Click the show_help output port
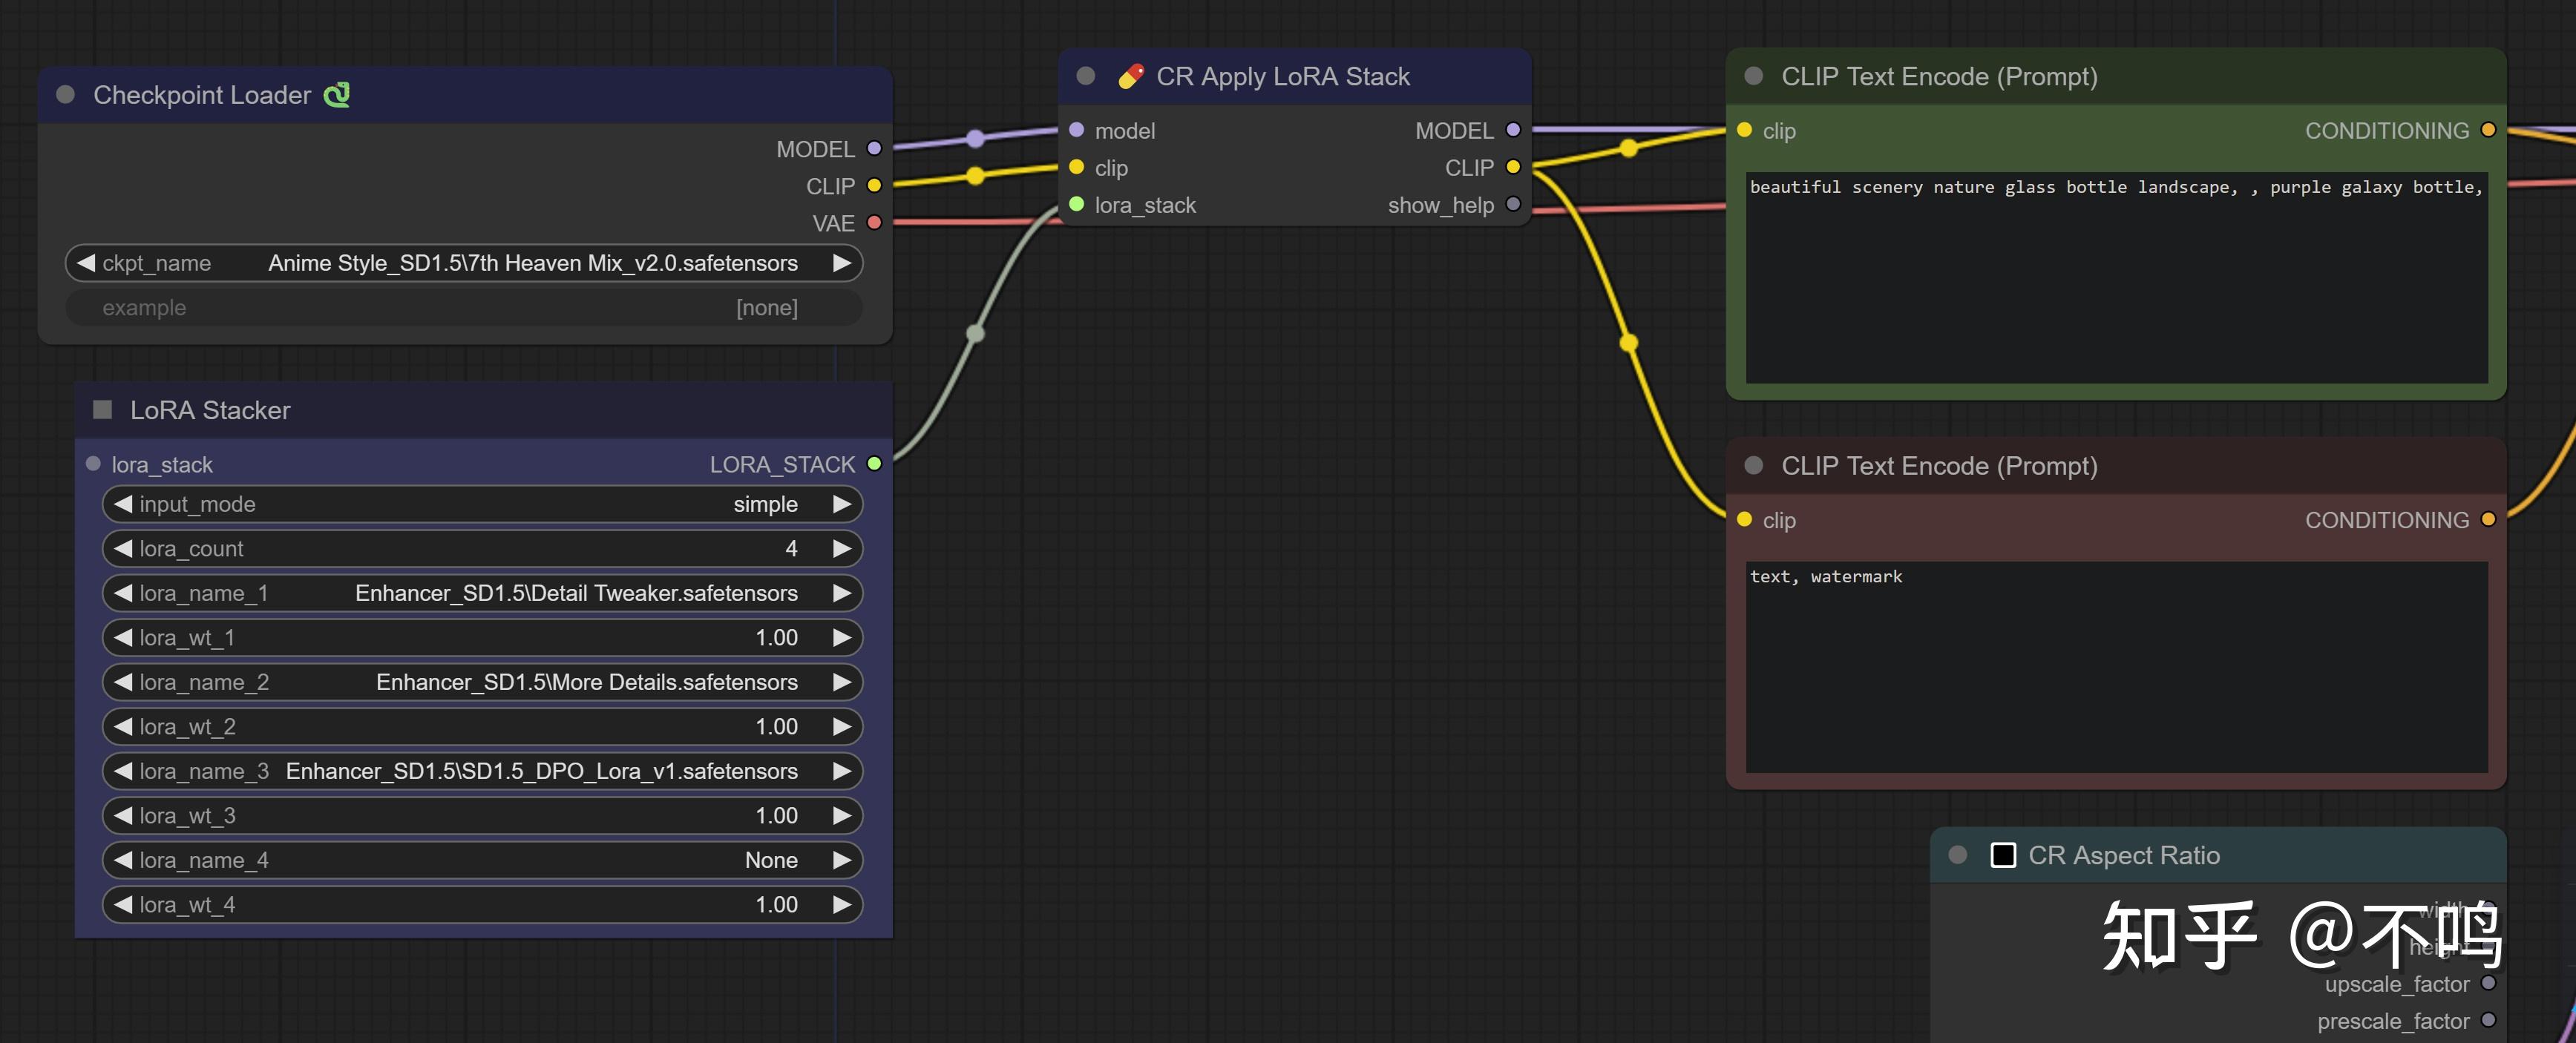2576x1043 pixels. 1512,205
